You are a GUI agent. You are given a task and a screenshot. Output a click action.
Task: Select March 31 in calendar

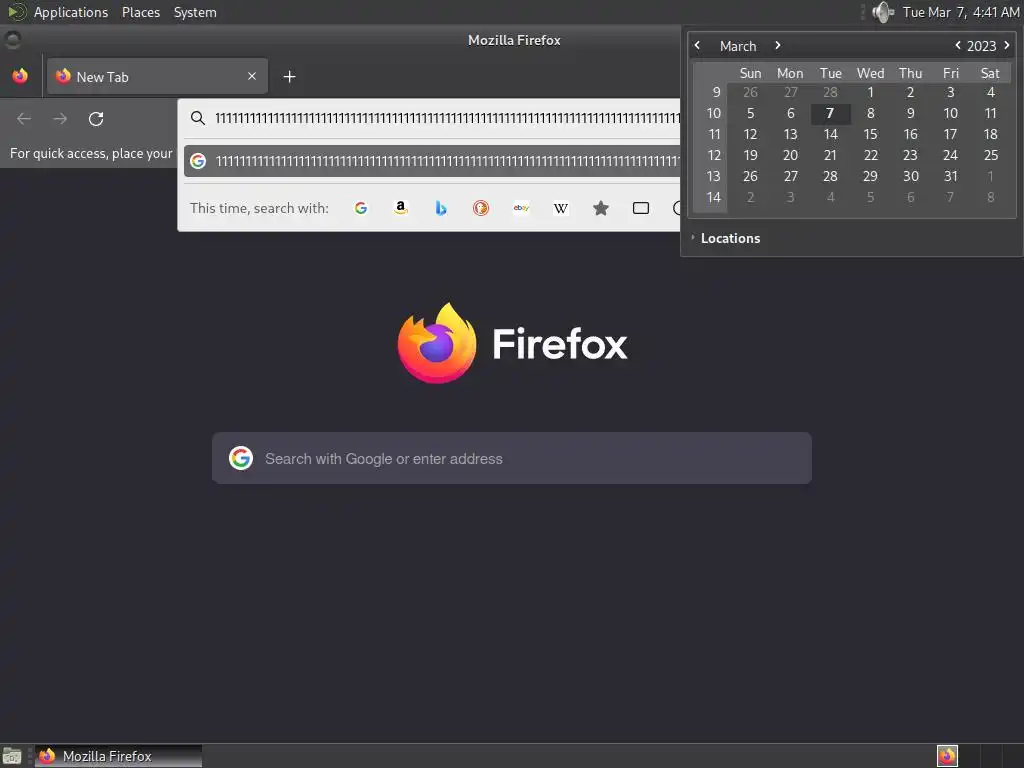pos(951,176)
